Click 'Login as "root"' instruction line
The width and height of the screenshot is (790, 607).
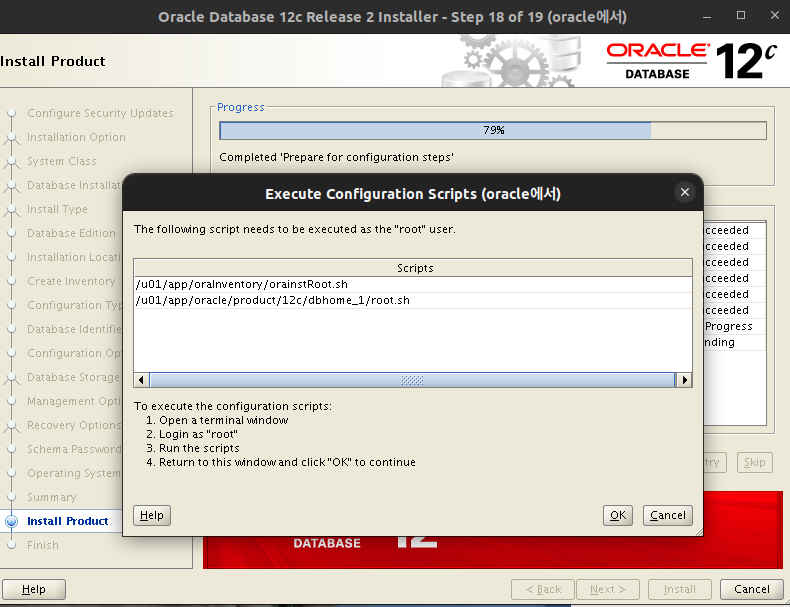pyautogui.click(x=191, y=434)
